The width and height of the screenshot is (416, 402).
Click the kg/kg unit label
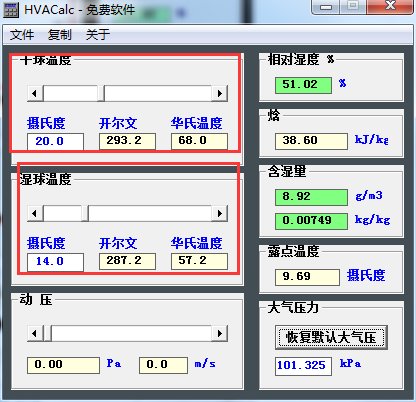point(372,219)
